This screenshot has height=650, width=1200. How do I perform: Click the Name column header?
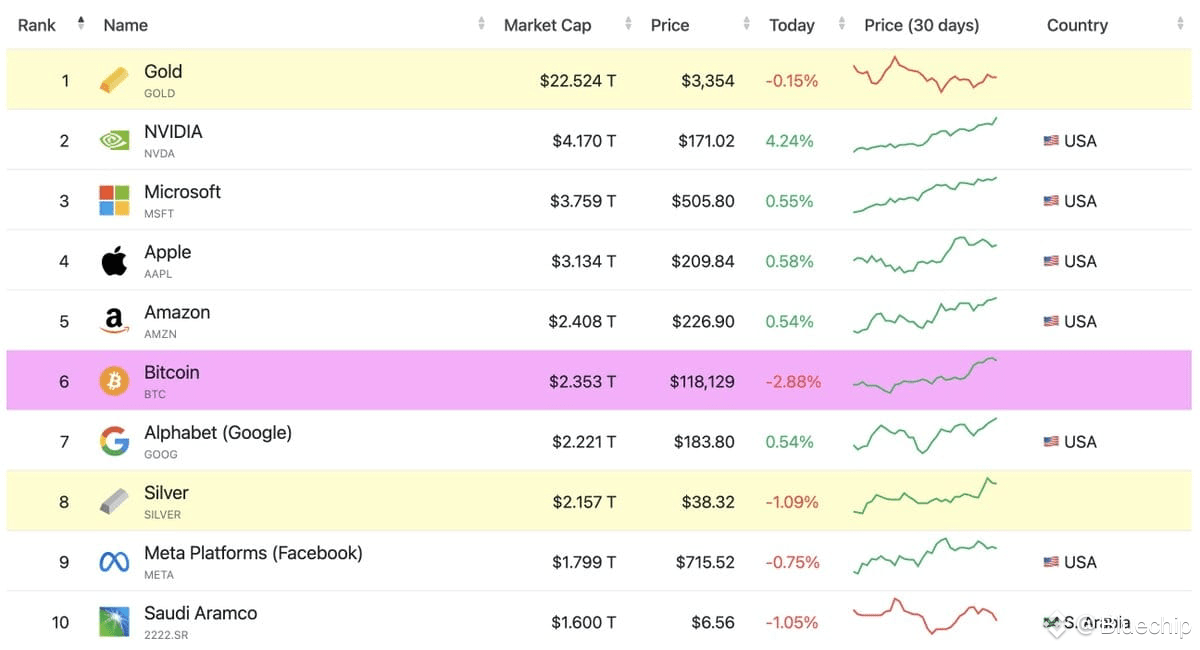(x=126, y=25)
